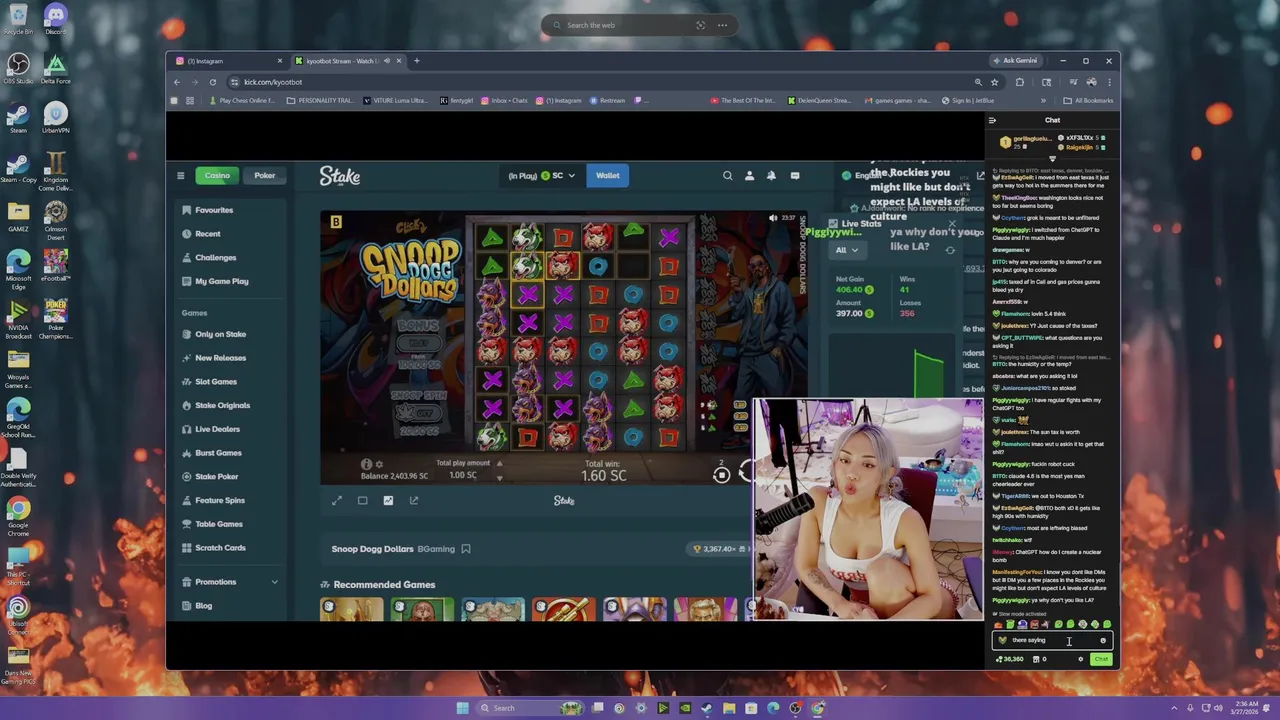Open a new Chrome tab

click(x=417, y=61)
